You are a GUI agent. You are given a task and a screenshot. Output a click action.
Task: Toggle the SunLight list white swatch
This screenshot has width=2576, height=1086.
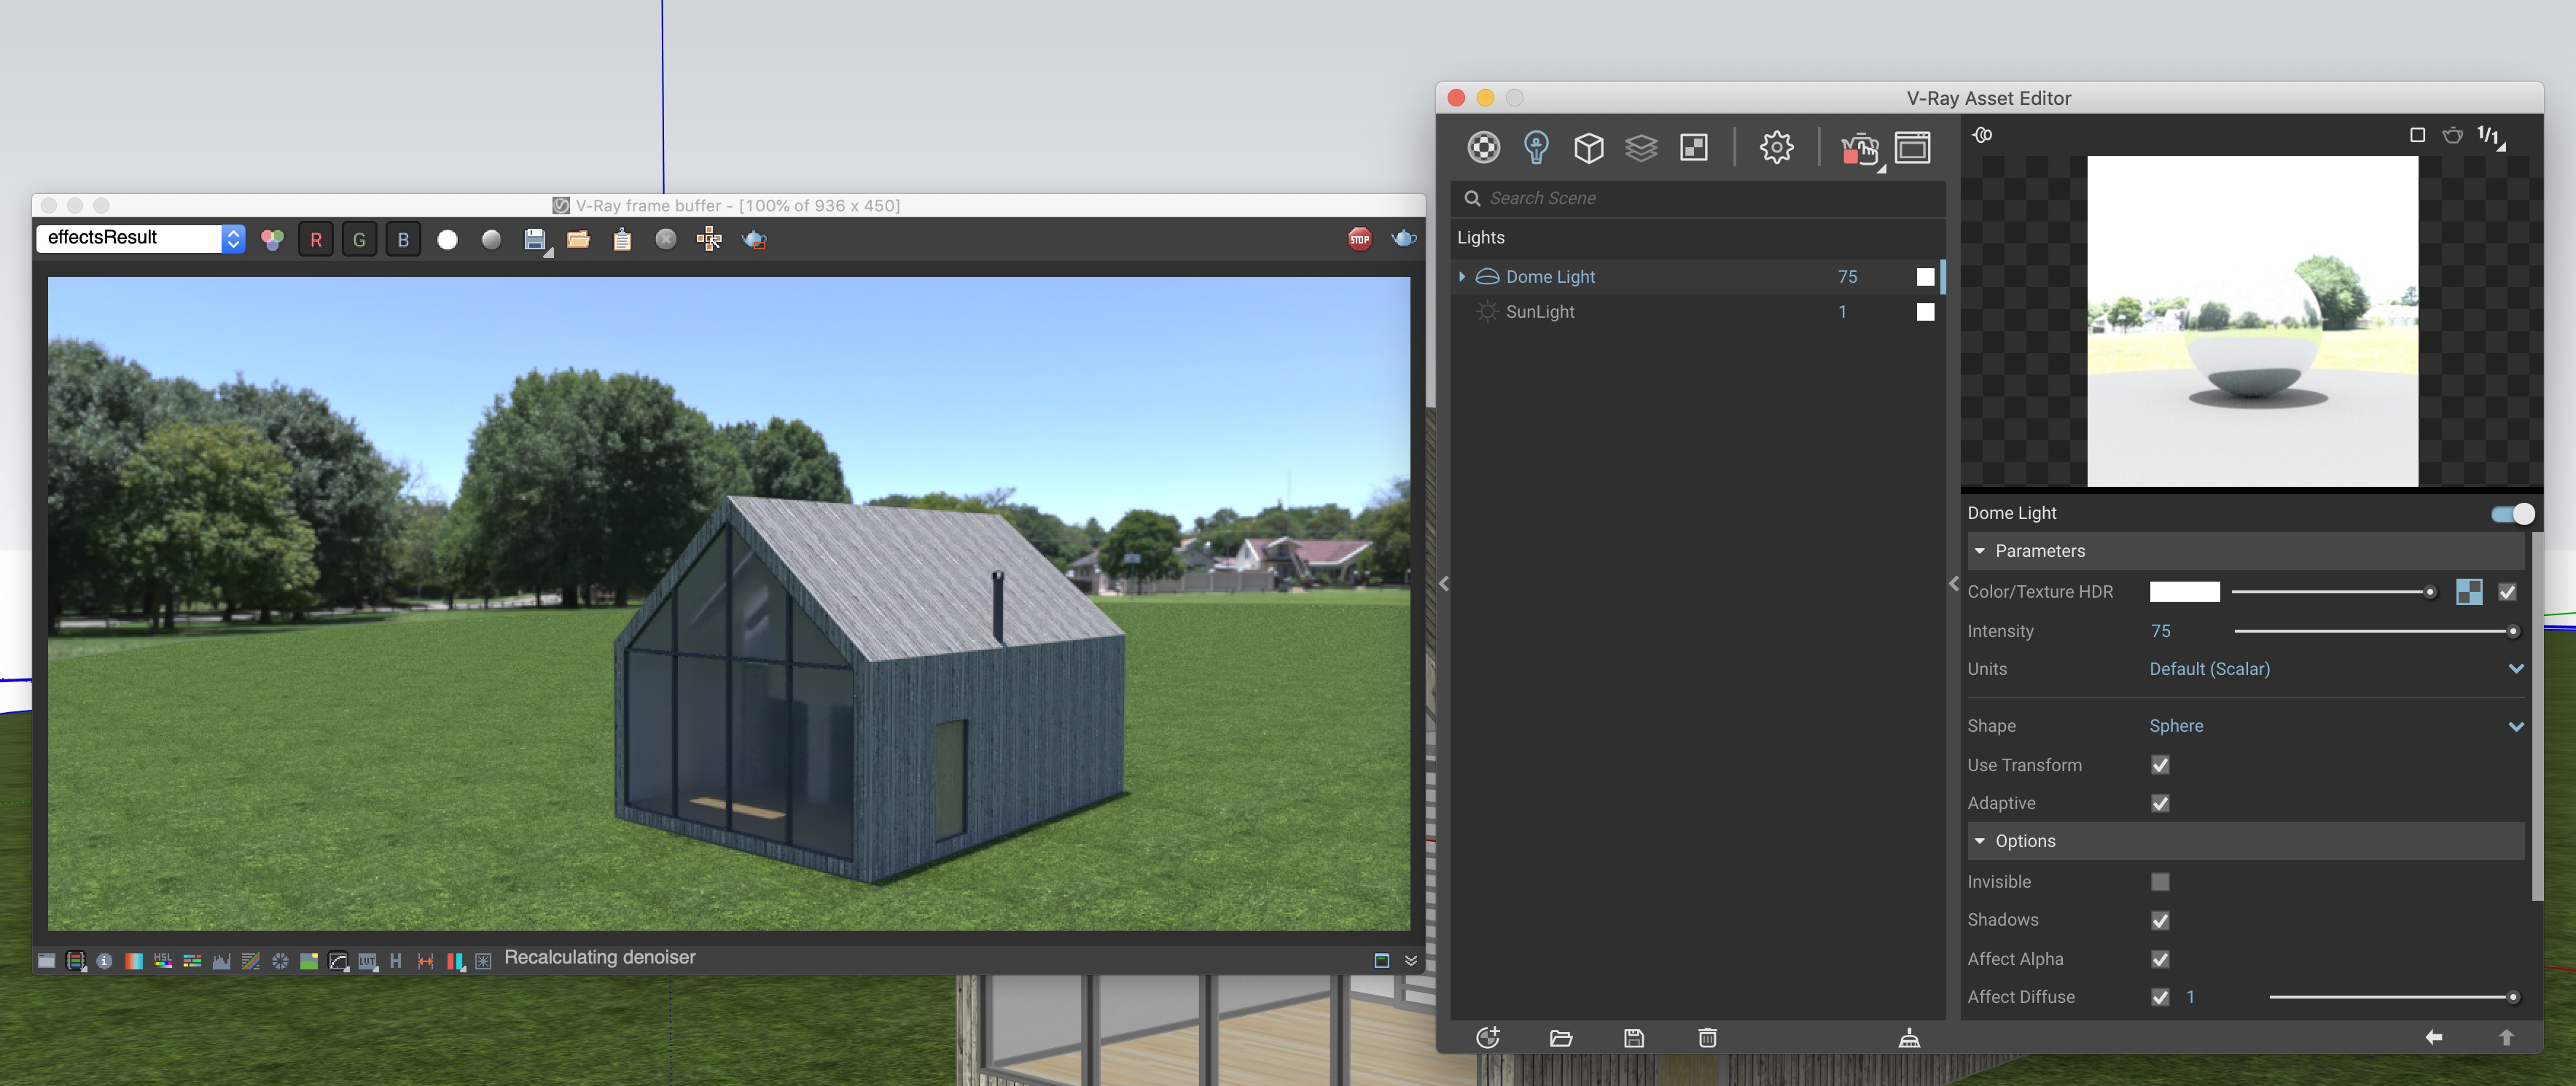pos(1925,312)
